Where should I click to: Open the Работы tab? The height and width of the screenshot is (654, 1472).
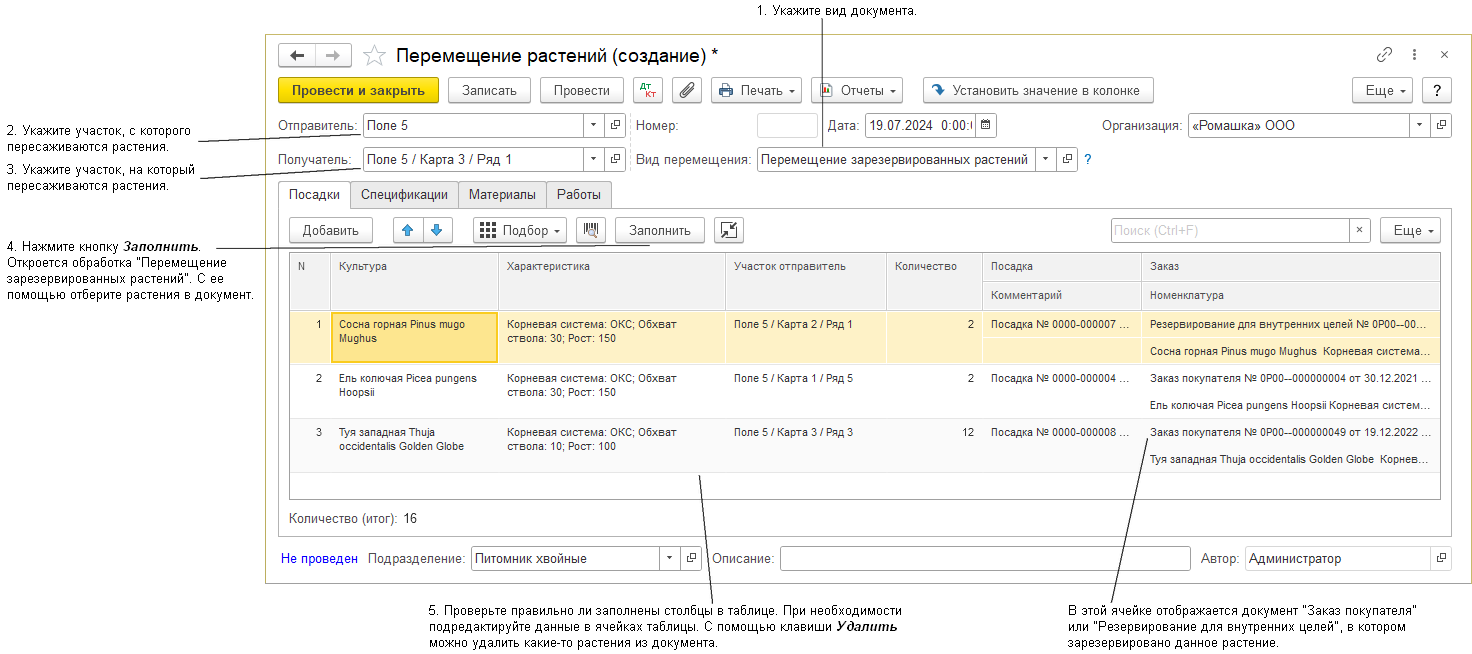tap(579, 195)
